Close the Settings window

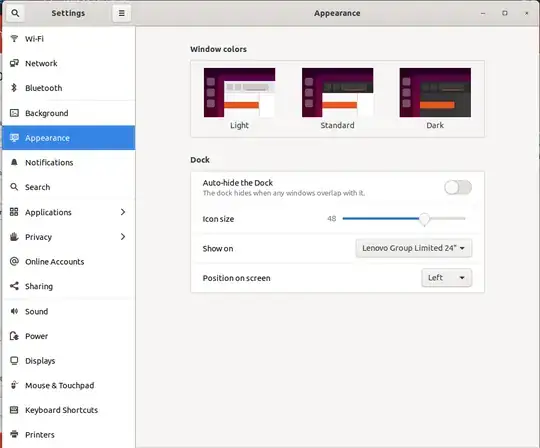[526, 13]
